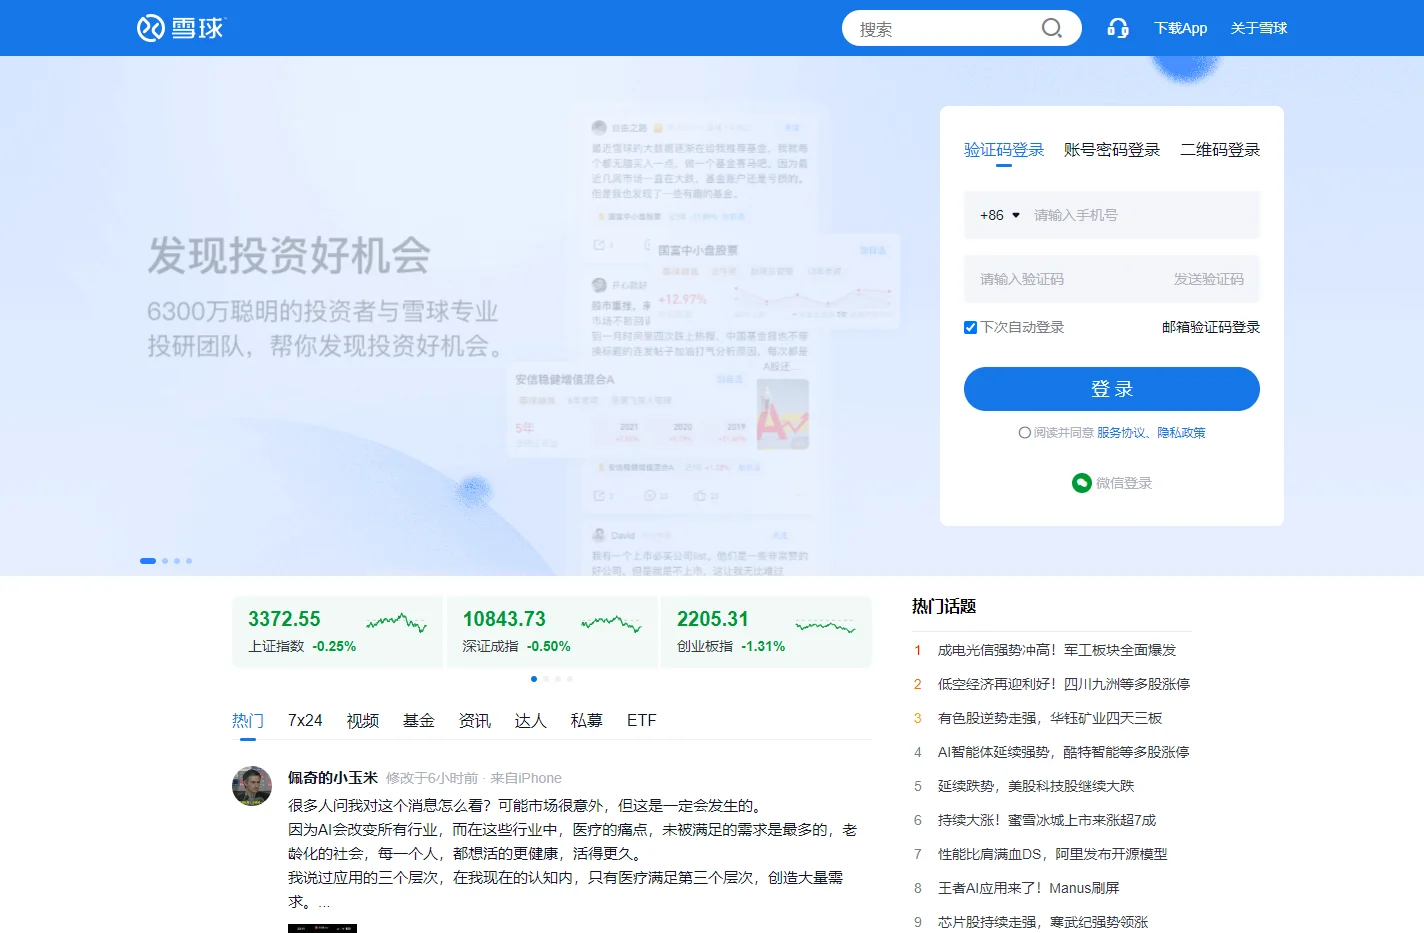Switch to 账号密码登录 tab

coord(1112,150)
